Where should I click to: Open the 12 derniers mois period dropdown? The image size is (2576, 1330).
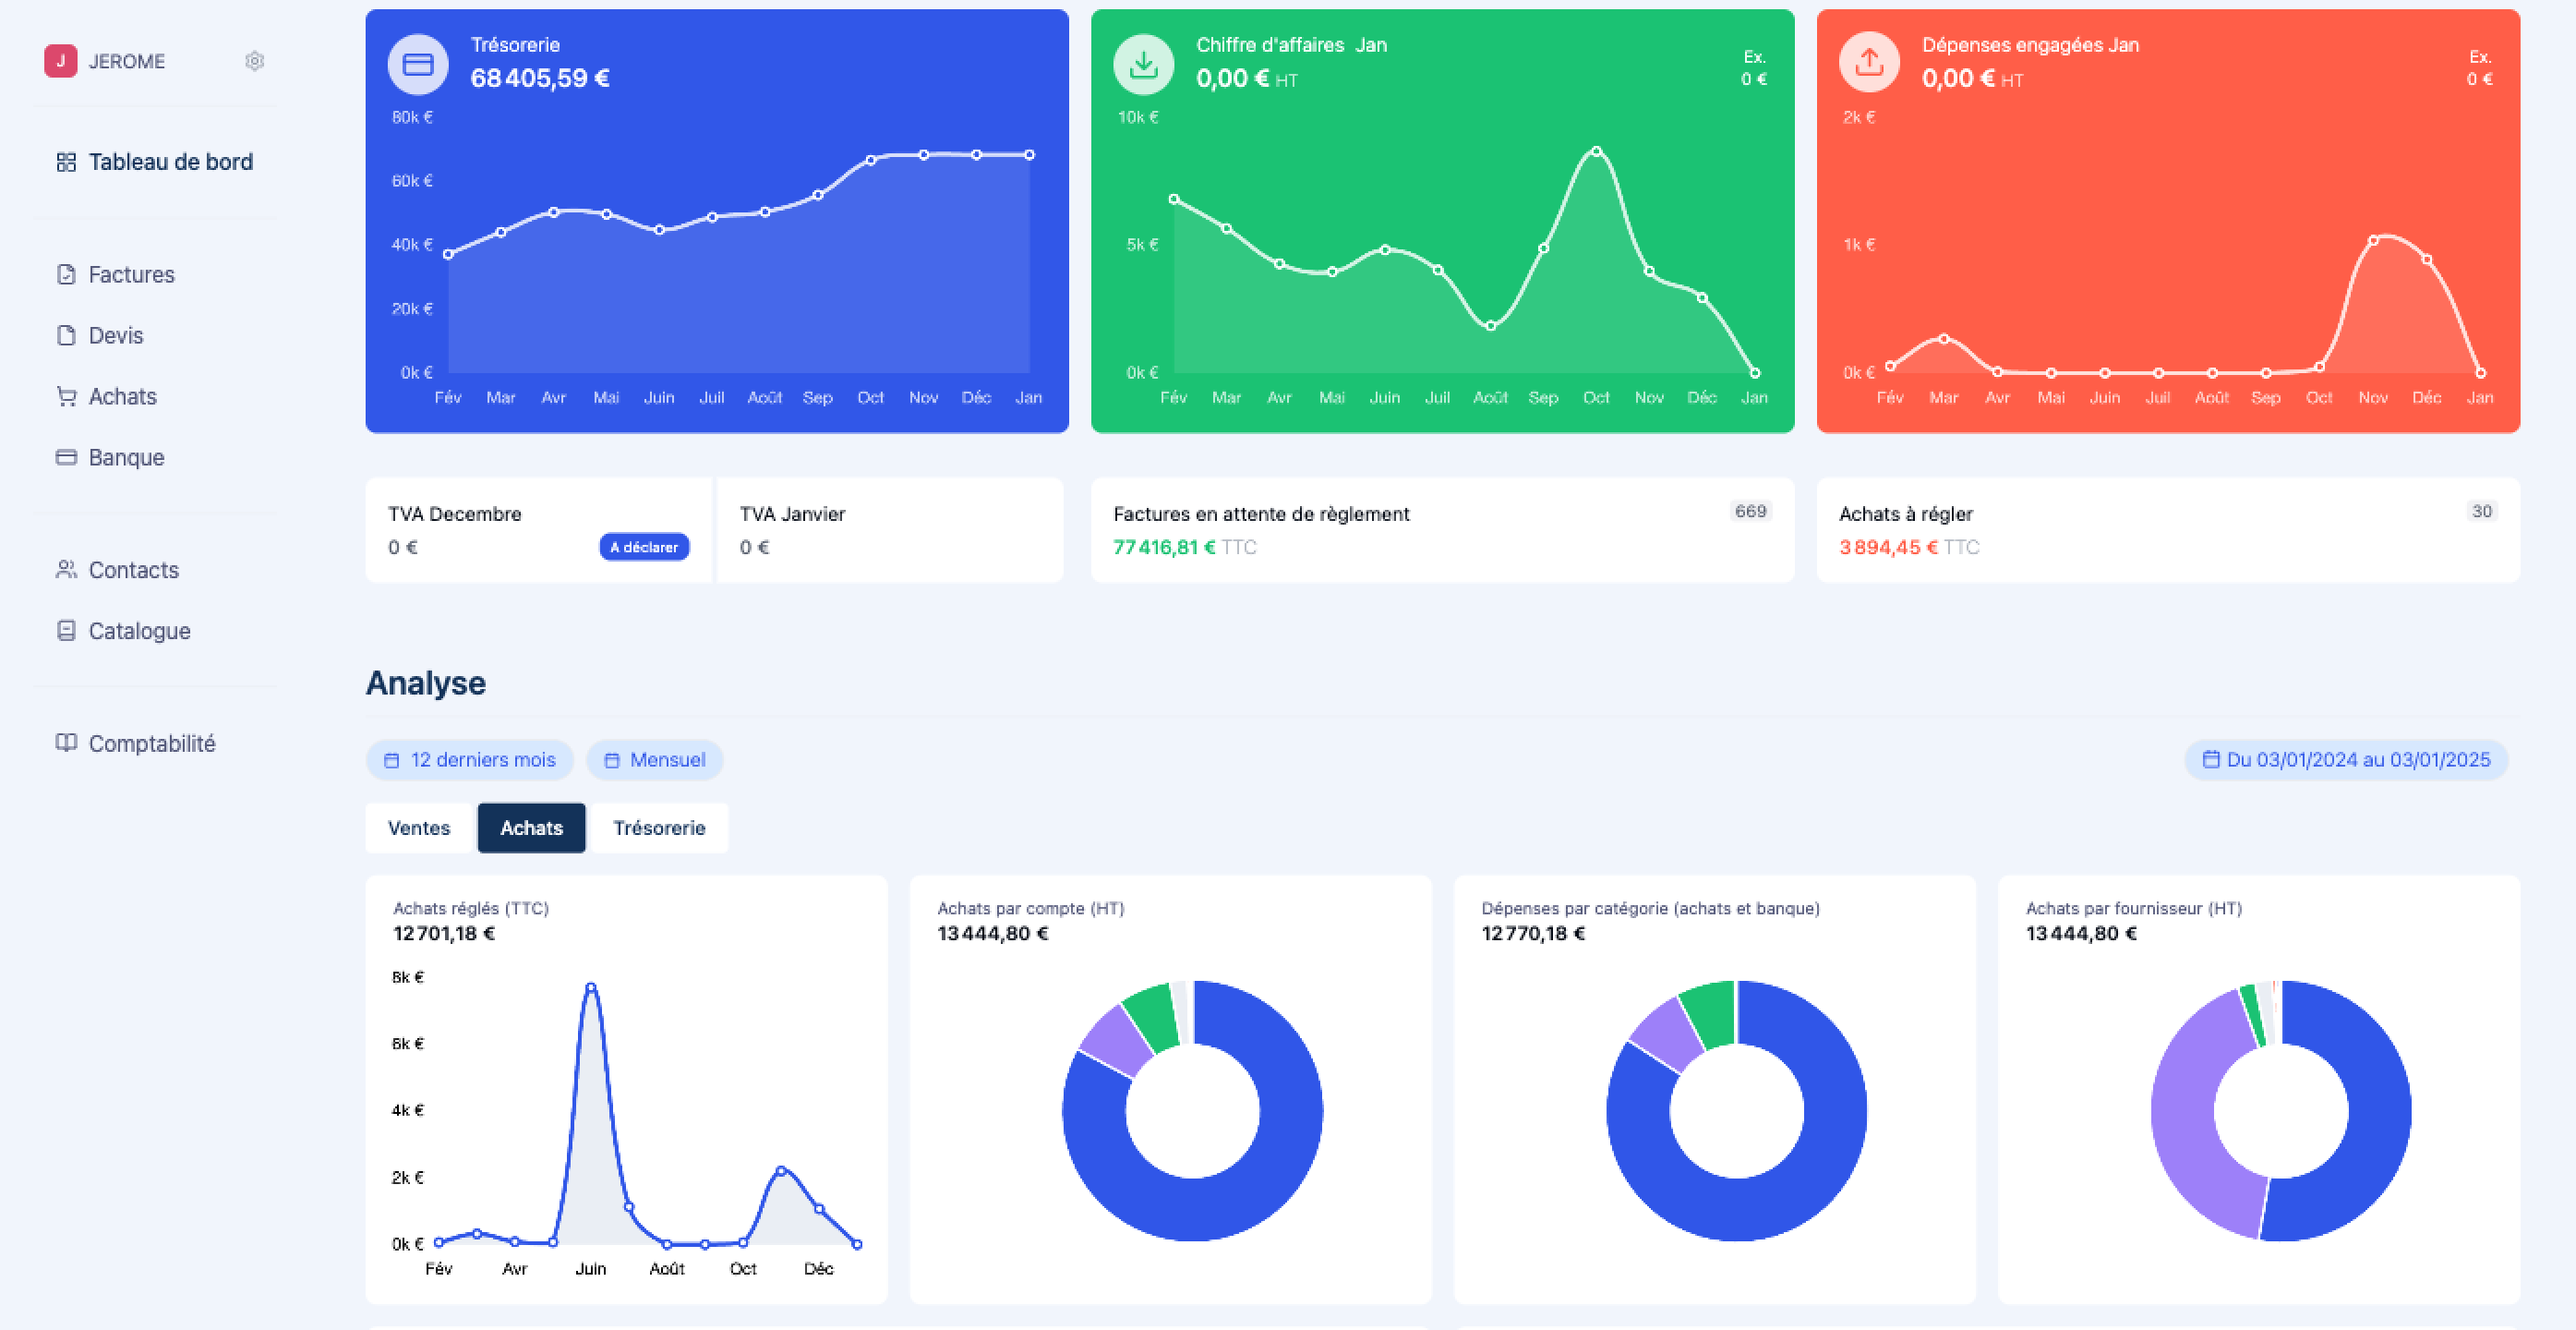(x=470, y=760)
